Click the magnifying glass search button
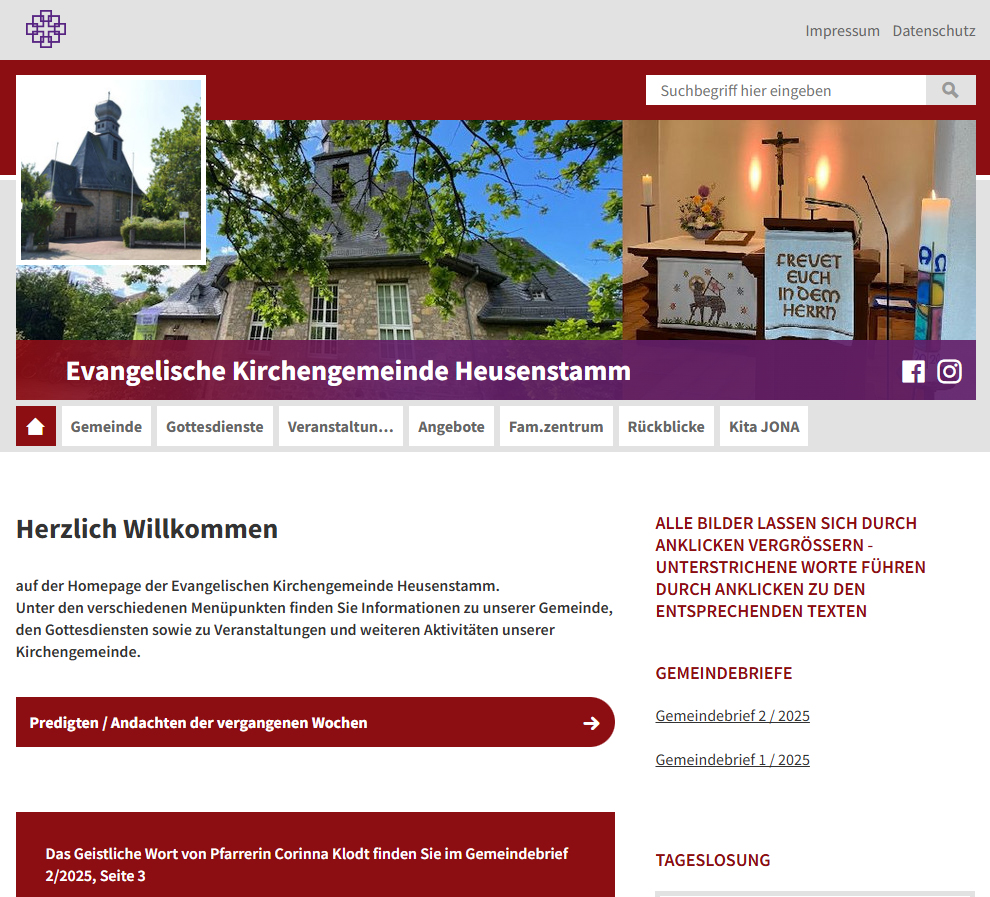 pyautogui.click(x=950, y=90)
